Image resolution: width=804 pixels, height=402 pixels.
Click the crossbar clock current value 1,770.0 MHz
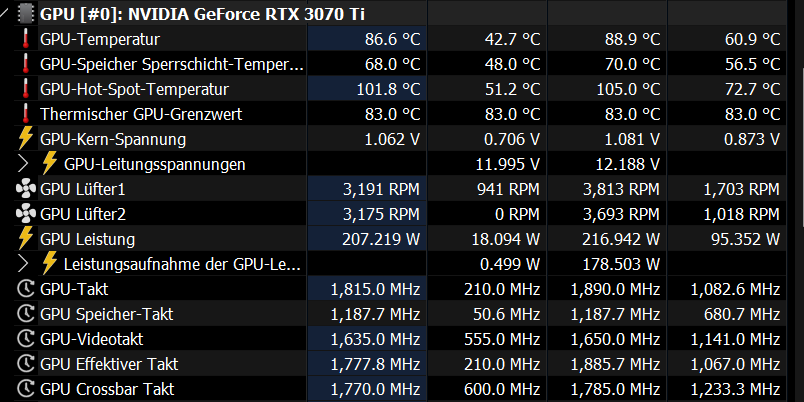376,389
